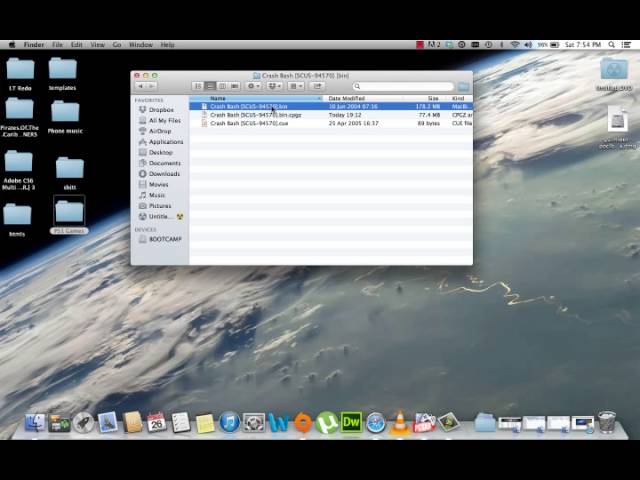Open uTorrent from the Dock
The image size is (640, 480).
click(327, 422)
